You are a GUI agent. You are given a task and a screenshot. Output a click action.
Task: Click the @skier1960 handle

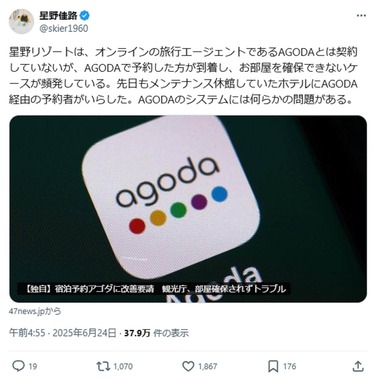point(64,28)
